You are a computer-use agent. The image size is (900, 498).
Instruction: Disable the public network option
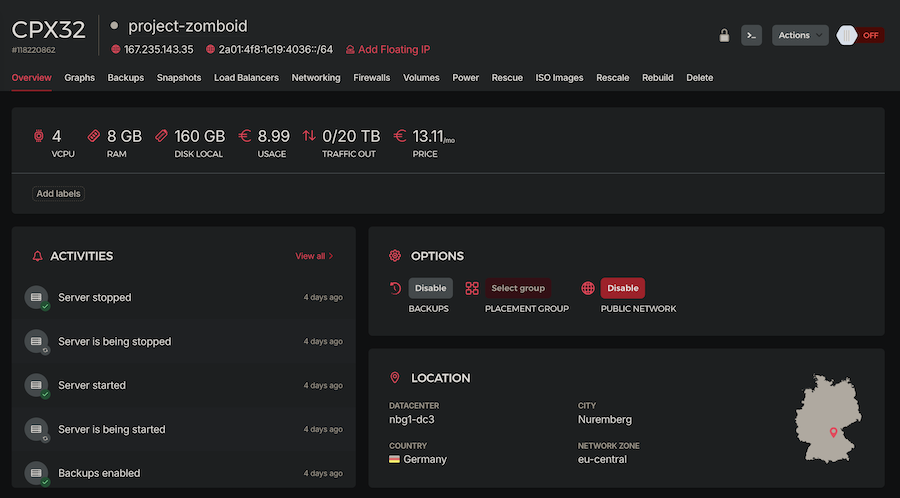(x=622, y=288)
